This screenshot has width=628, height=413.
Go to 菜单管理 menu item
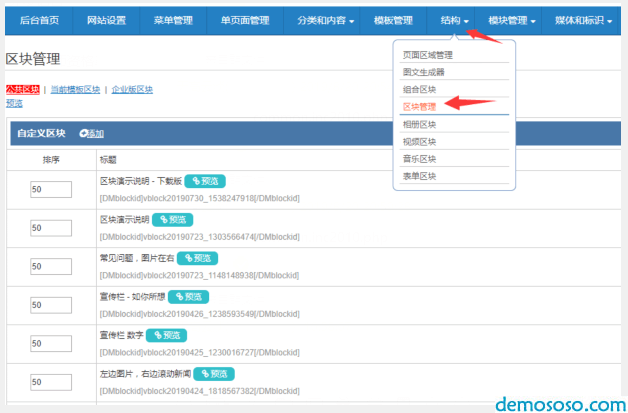[173, 20]
